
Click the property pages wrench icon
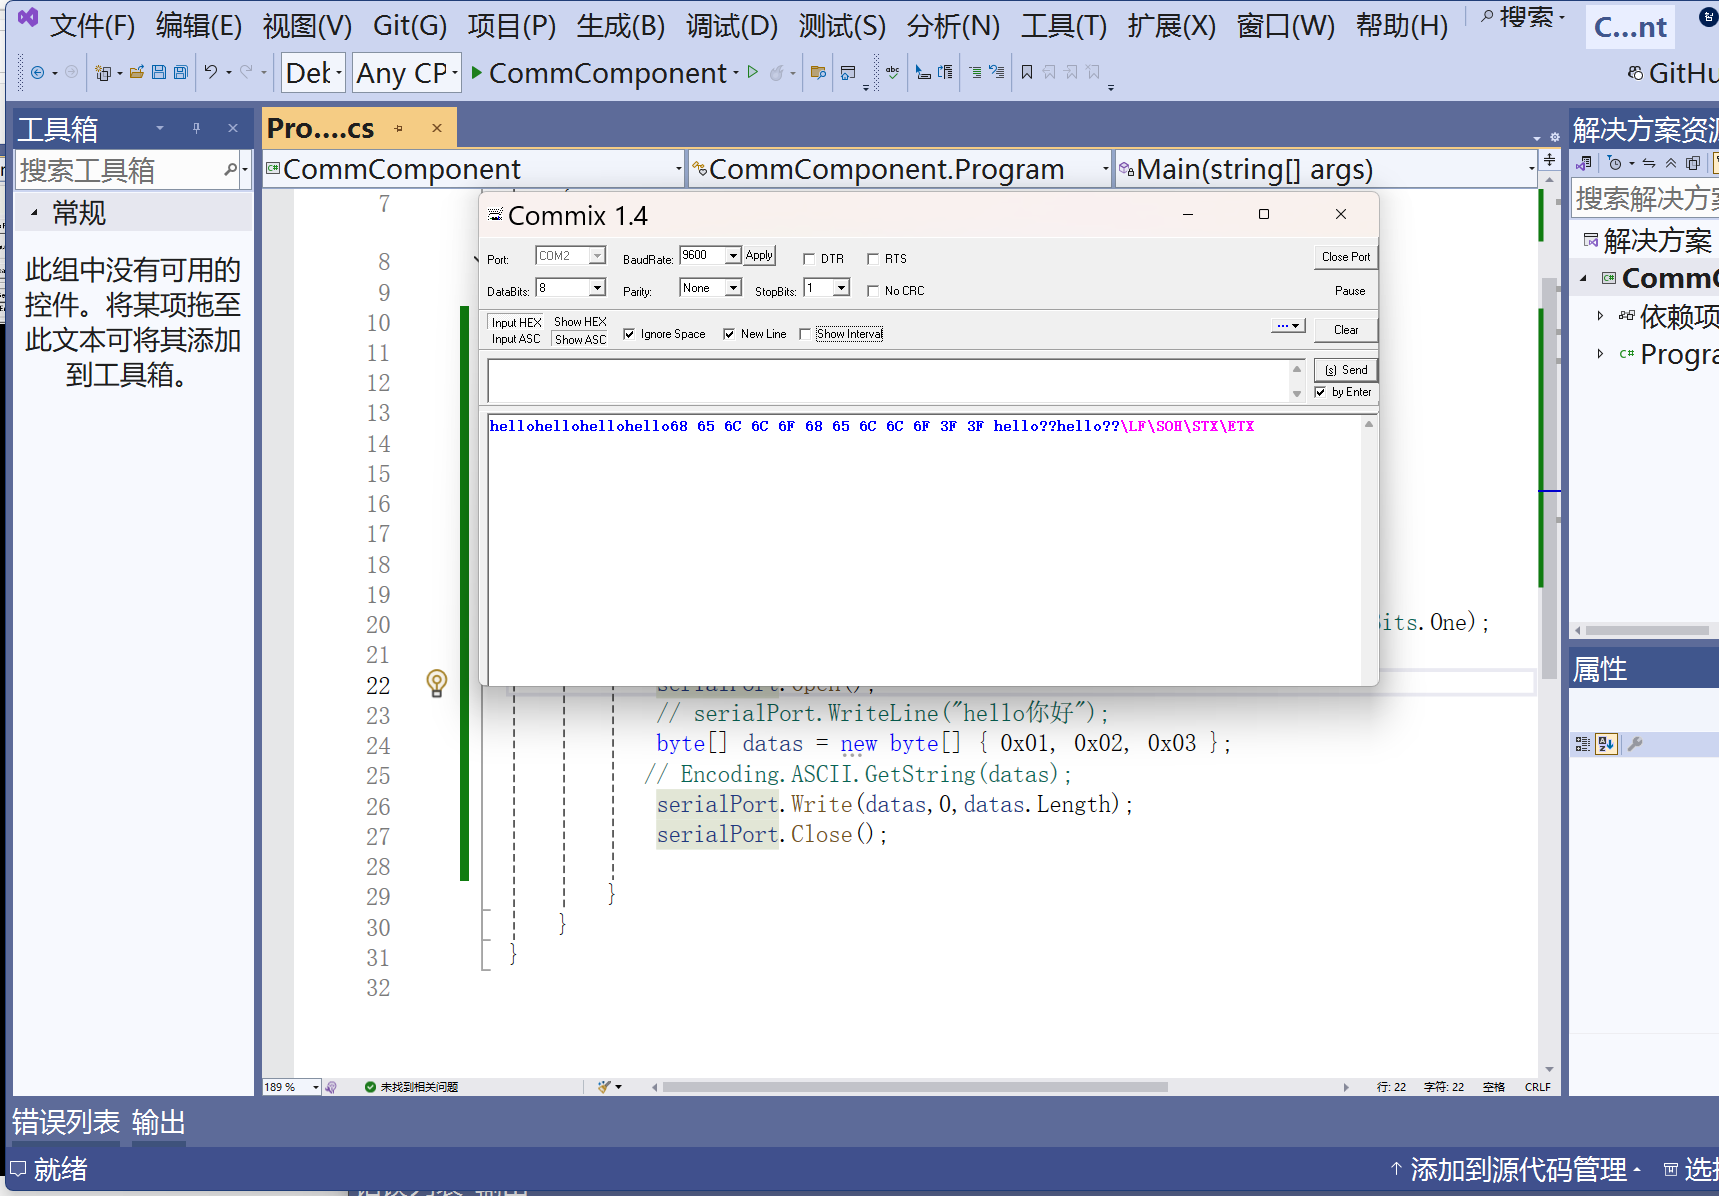(1635, 744)
